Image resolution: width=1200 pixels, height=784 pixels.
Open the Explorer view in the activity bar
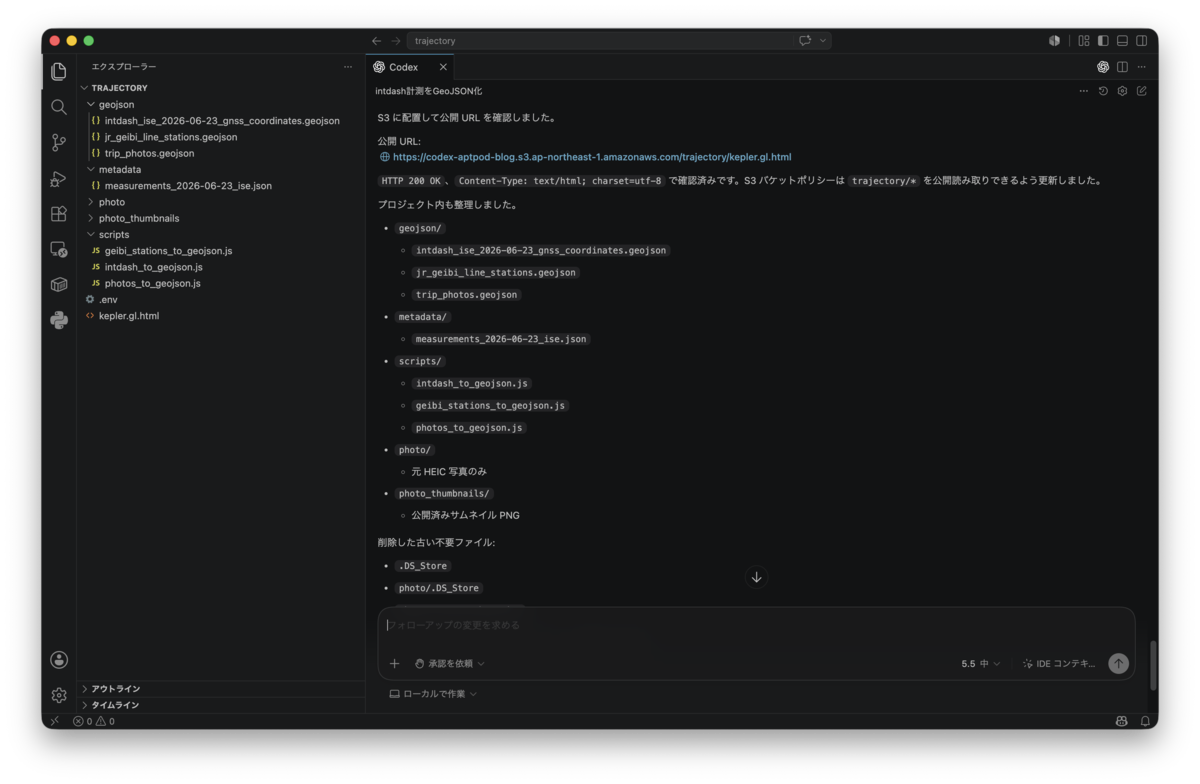pos(59,71)
